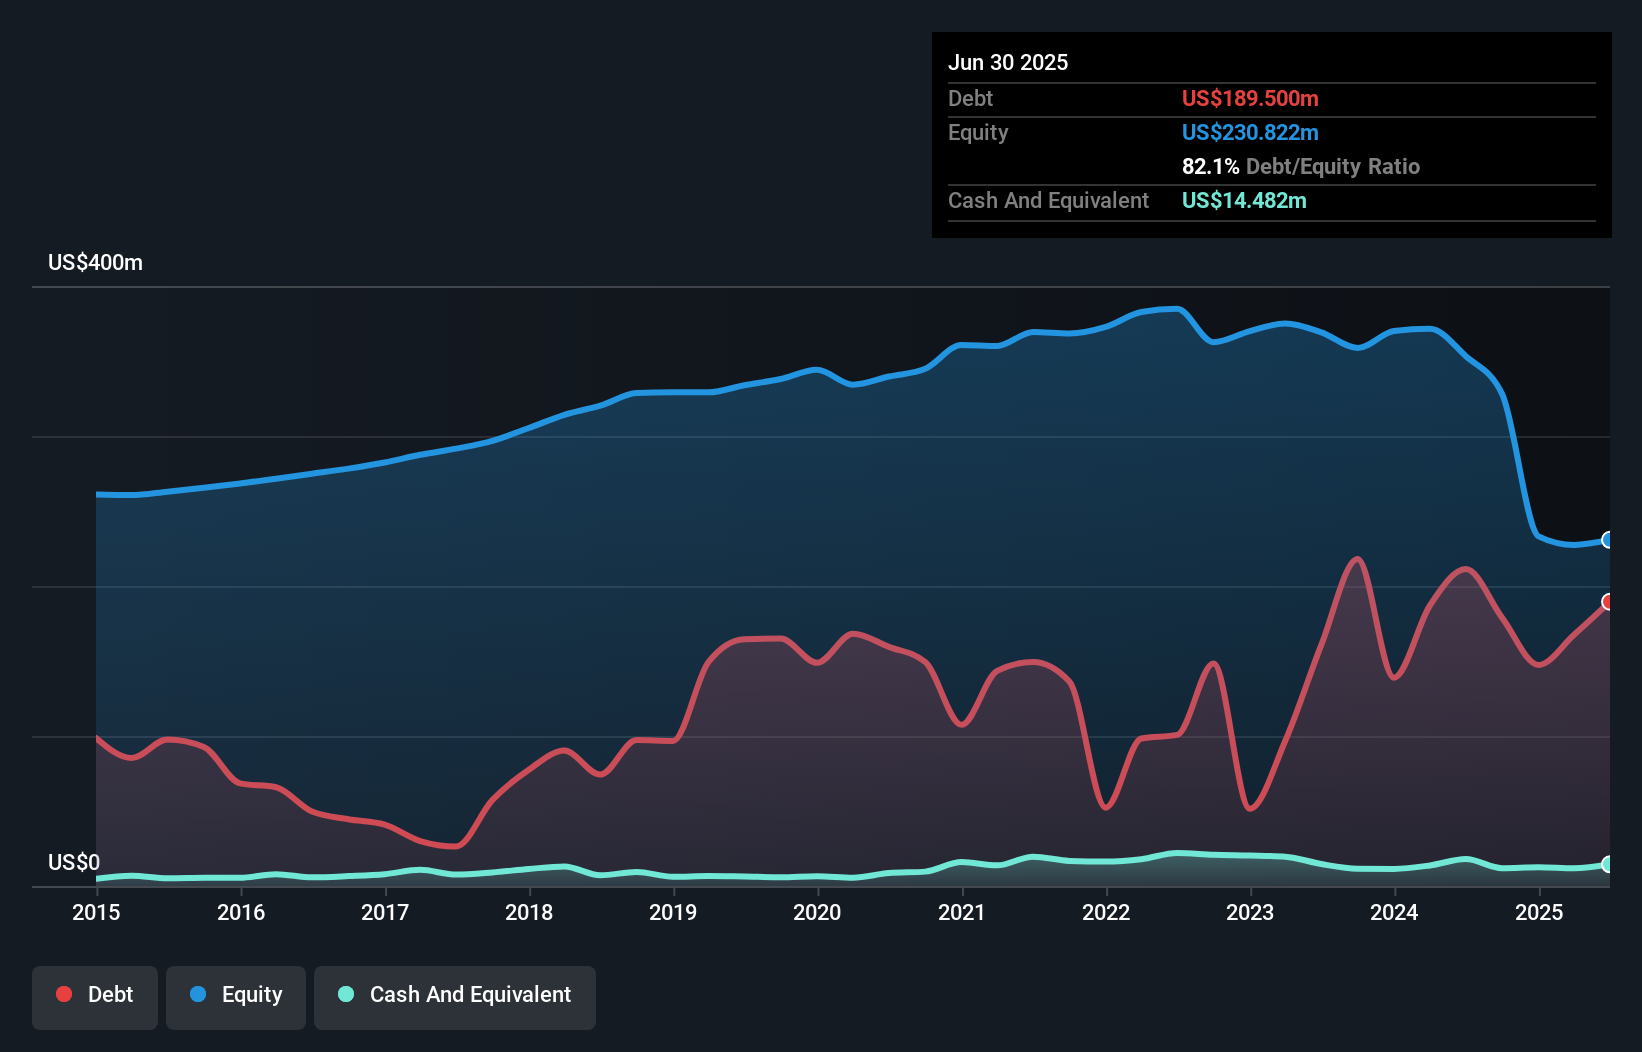Viewport: 1642px width, 1052px height.
Task: Open the Debt/Equity Ratio details row
Action: [1300, 166]
